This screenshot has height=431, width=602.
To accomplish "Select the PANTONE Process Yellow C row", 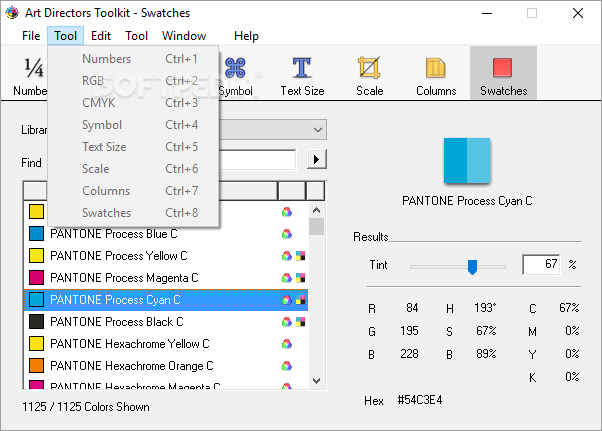I will click(x=166, y=256).
